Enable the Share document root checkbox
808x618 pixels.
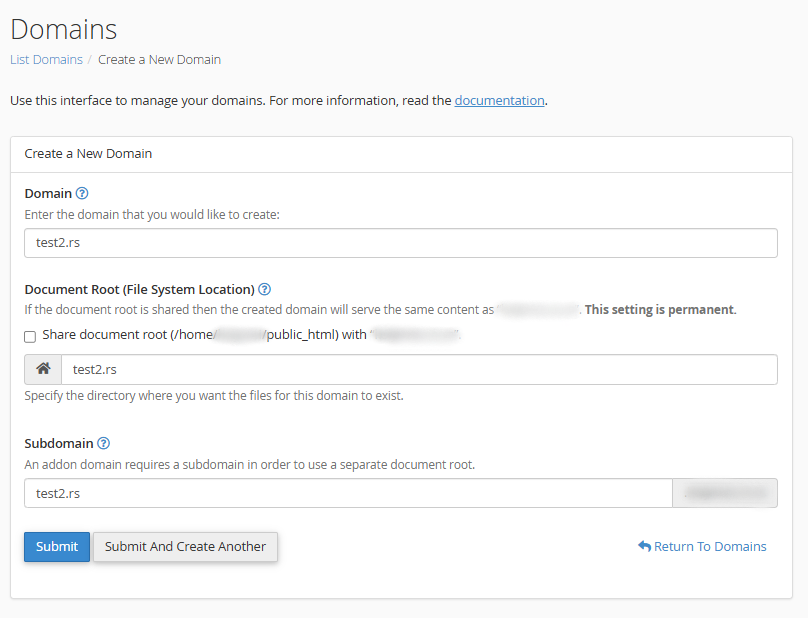[x=30, y=337]
